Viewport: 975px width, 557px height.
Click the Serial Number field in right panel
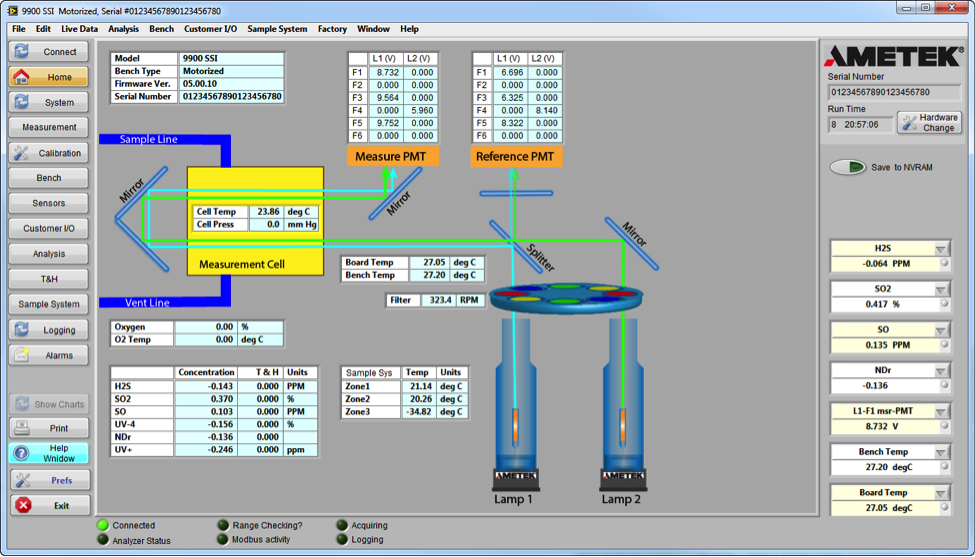coord(894,93)
